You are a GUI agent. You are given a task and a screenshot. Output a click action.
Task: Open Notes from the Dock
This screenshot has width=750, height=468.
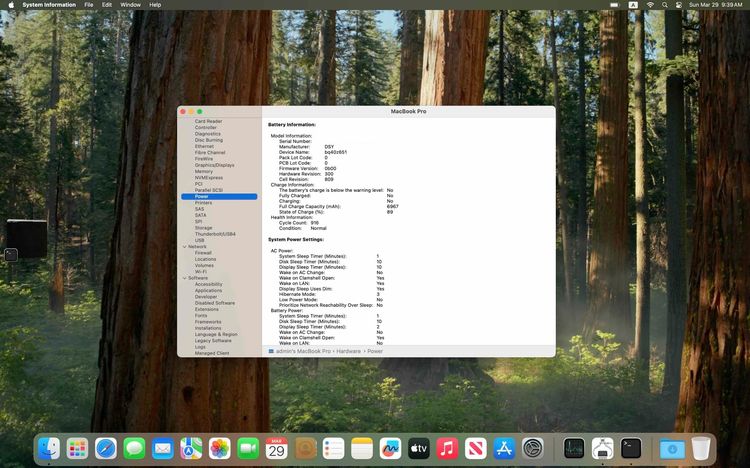point(362,448)
